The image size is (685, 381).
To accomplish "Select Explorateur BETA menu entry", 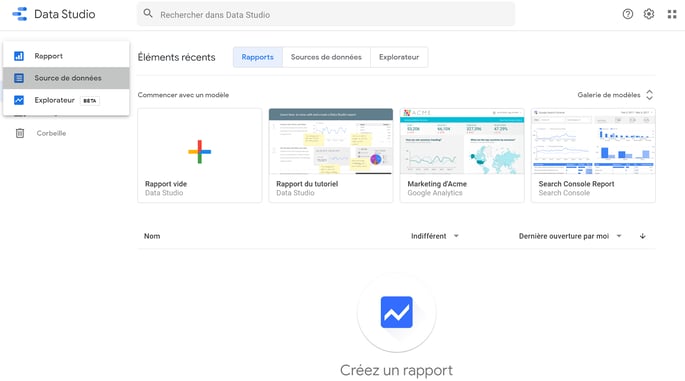I will tap(66, 100).
